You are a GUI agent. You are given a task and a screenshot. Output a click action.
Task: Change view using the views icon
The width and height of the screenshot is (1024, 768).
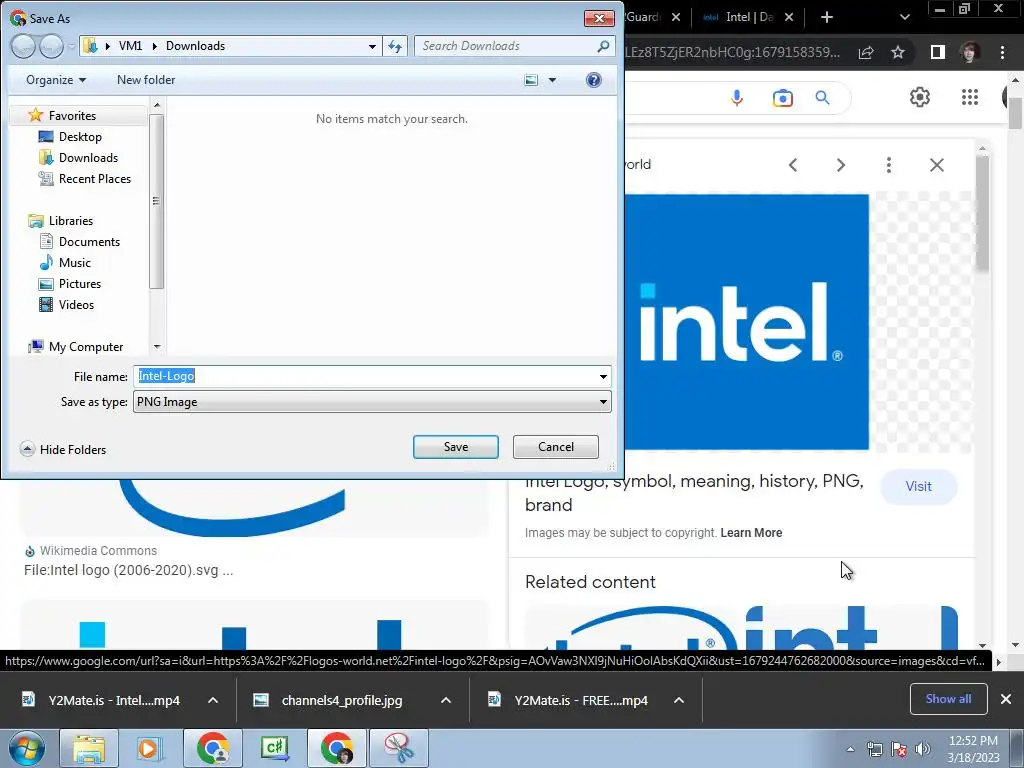[532, 80]
